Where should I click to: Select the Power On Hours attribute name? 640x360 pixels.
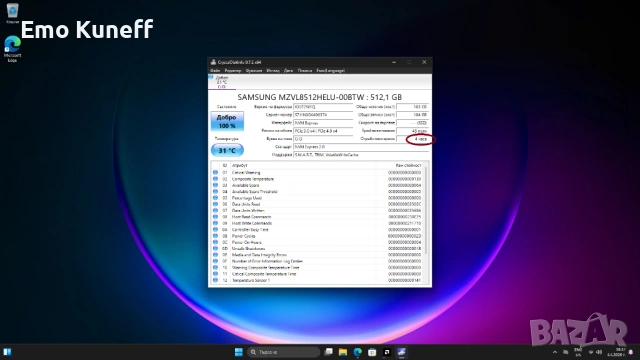point(246,242)
